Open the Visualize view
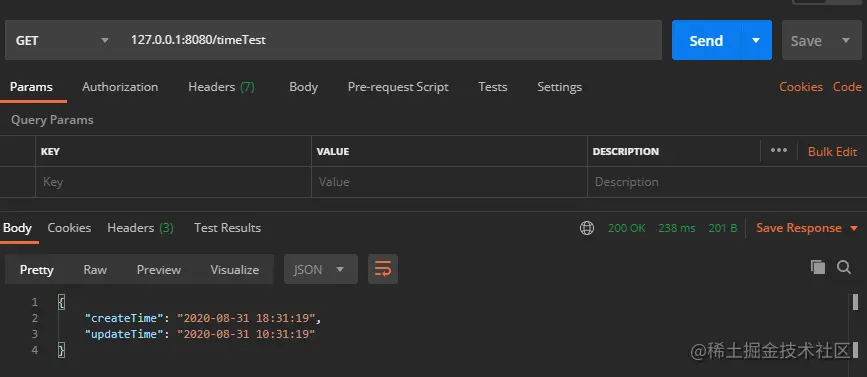 tap(234, 270)
